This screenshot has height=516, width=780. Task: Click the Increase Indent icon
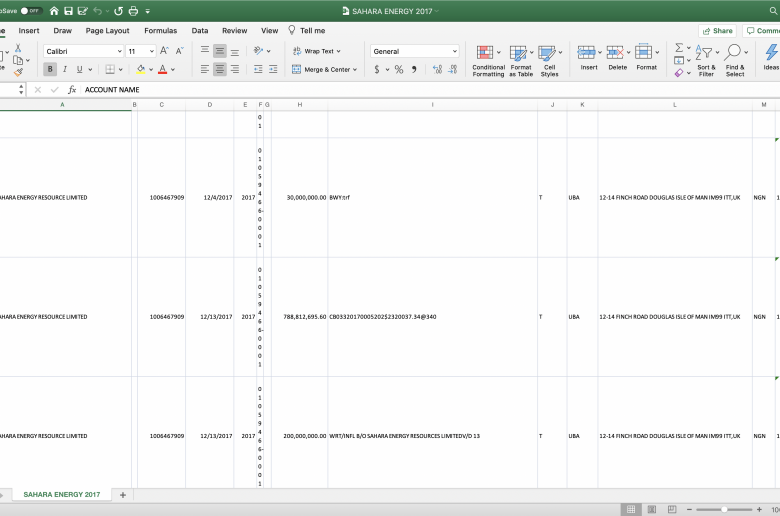(273, 69)
